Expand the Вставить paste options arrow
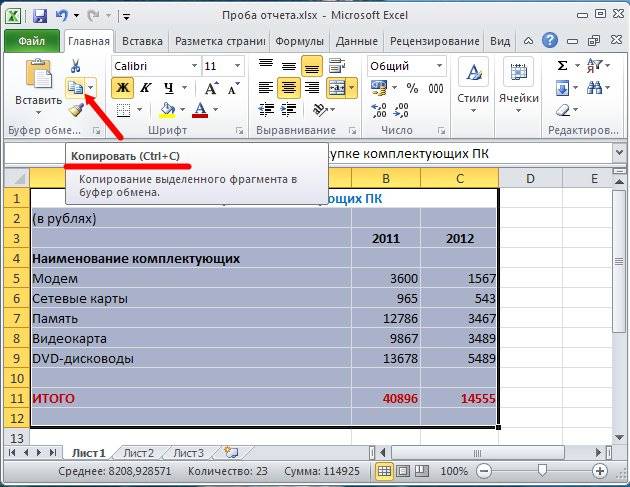 [x=39, y=113]
